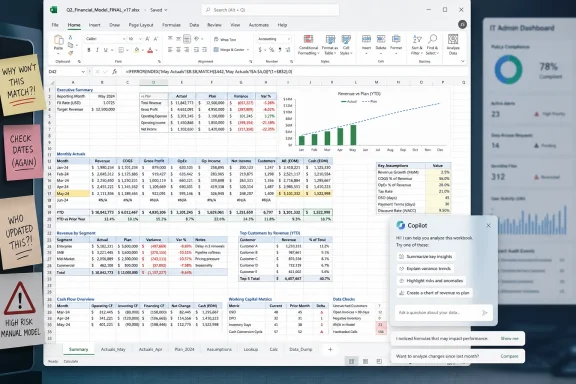Open Cell Styles gallery

pos(346,45)
